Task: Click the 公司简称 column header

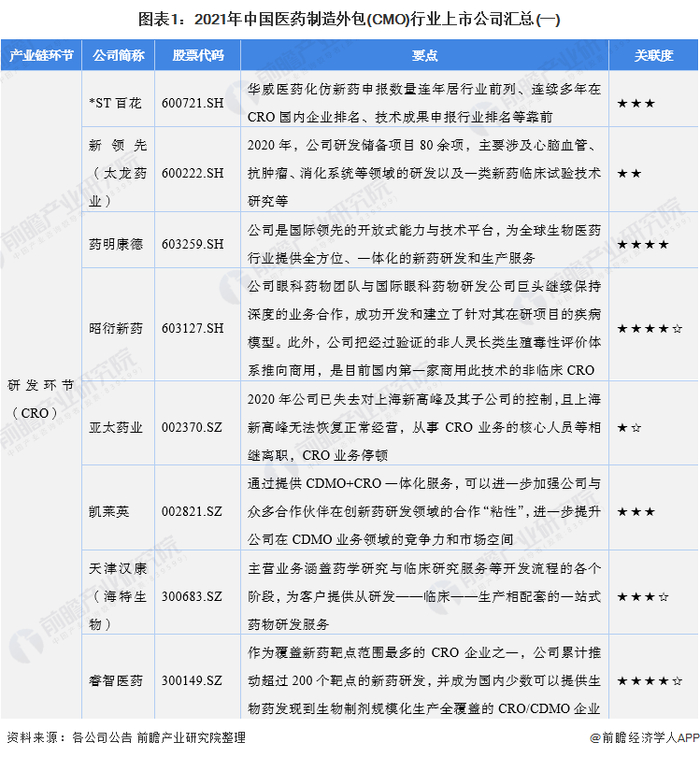Action: click(x=118, y=56)
